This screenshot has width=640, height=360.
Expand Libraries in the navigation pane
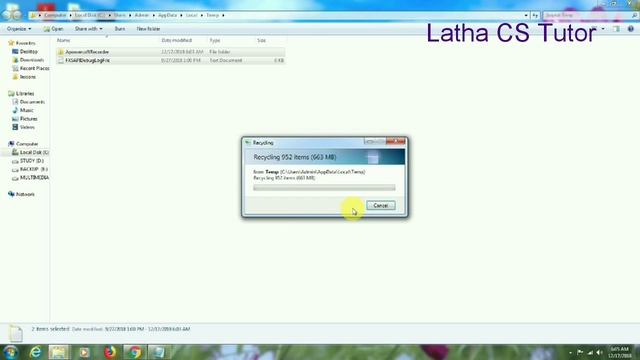pos(24,93)
